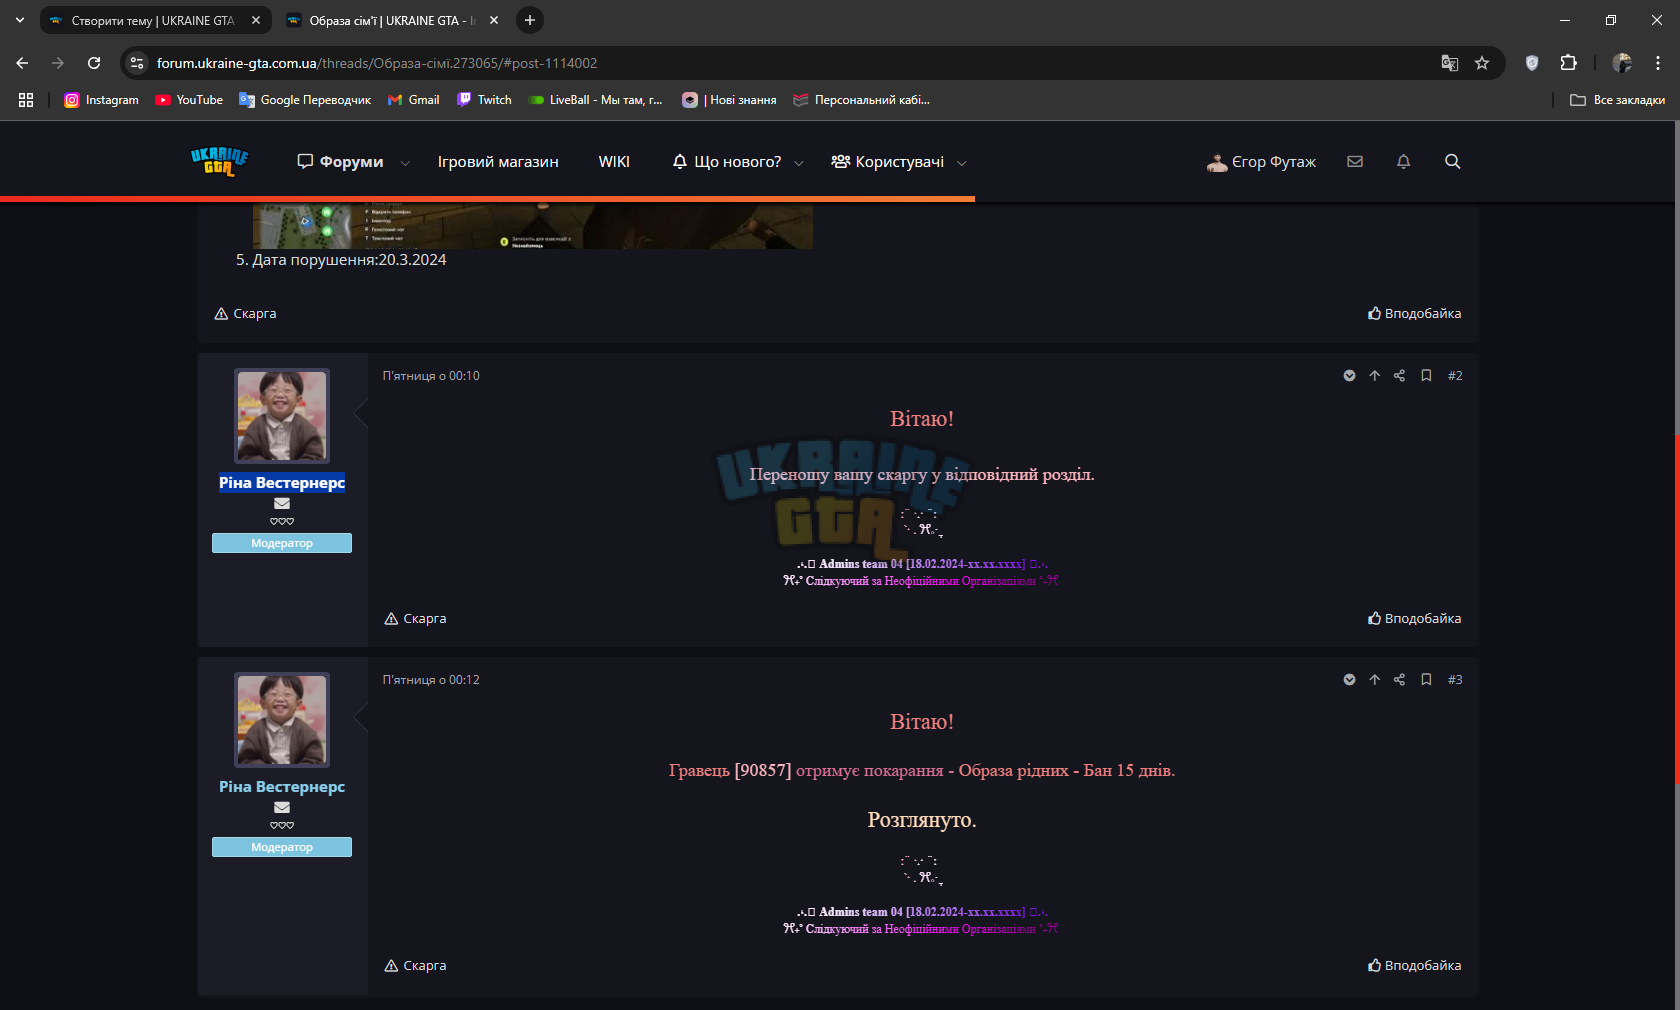This screenshot has height=1010, width=1680.
Task: Open Ігровий магазин page
Action: 498,162
